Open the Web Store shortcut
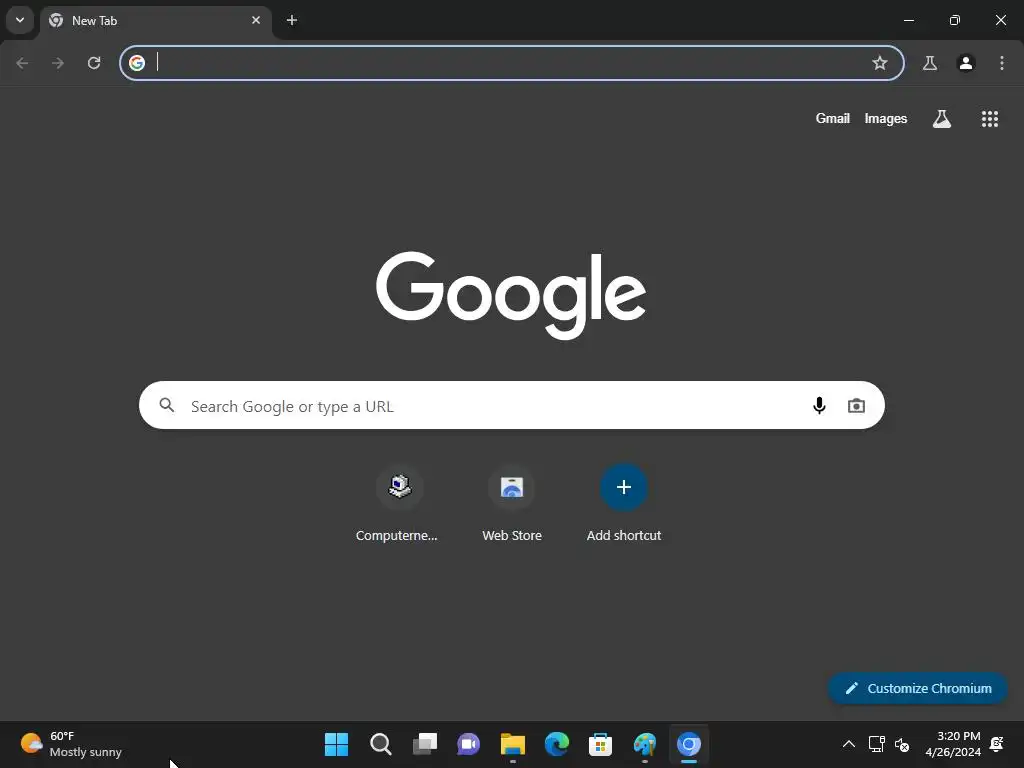The image size is (1024, 768). (x=512, y=504)
